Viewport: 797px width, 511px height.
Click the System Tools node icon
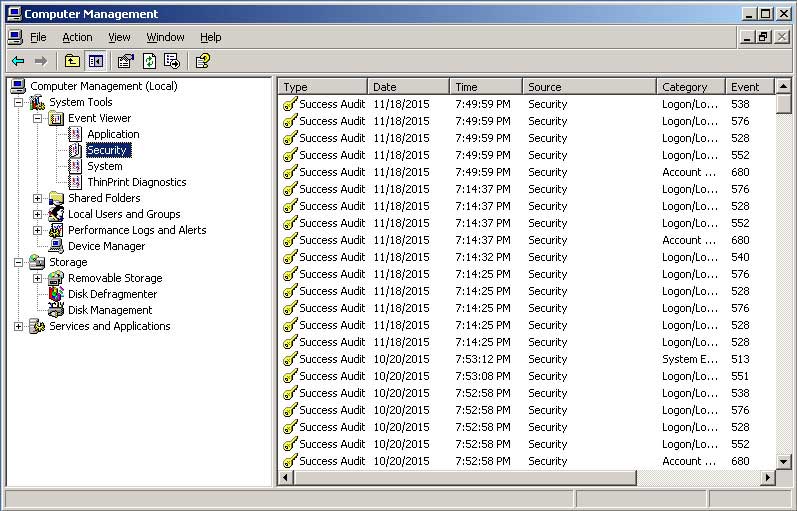[x=37, y=102]
